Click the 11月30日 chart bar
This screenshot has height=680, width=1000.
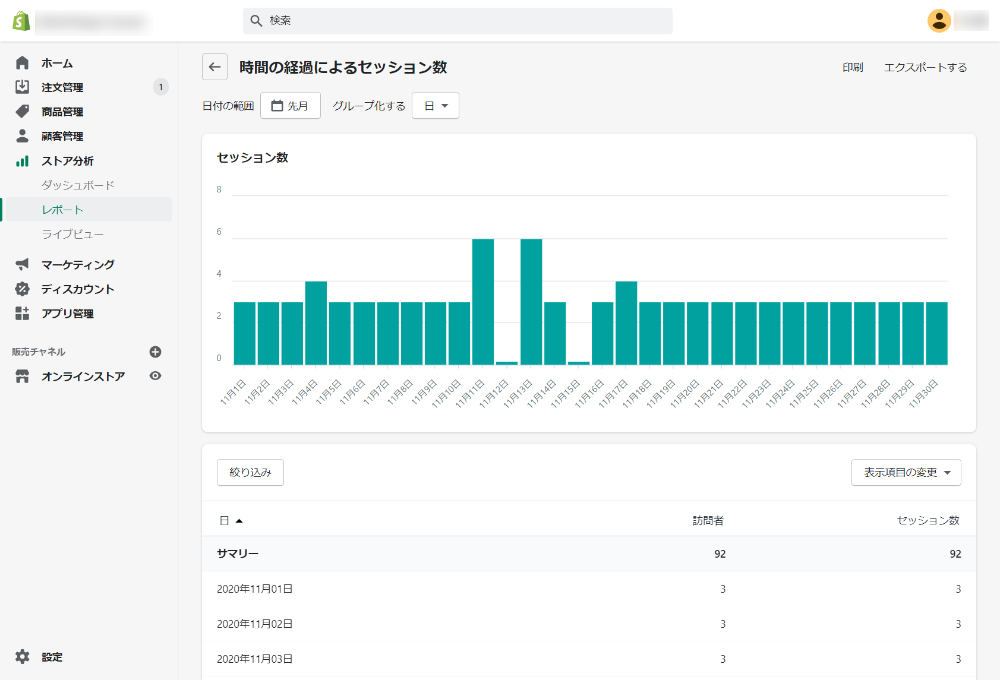[x=937, y=334]
